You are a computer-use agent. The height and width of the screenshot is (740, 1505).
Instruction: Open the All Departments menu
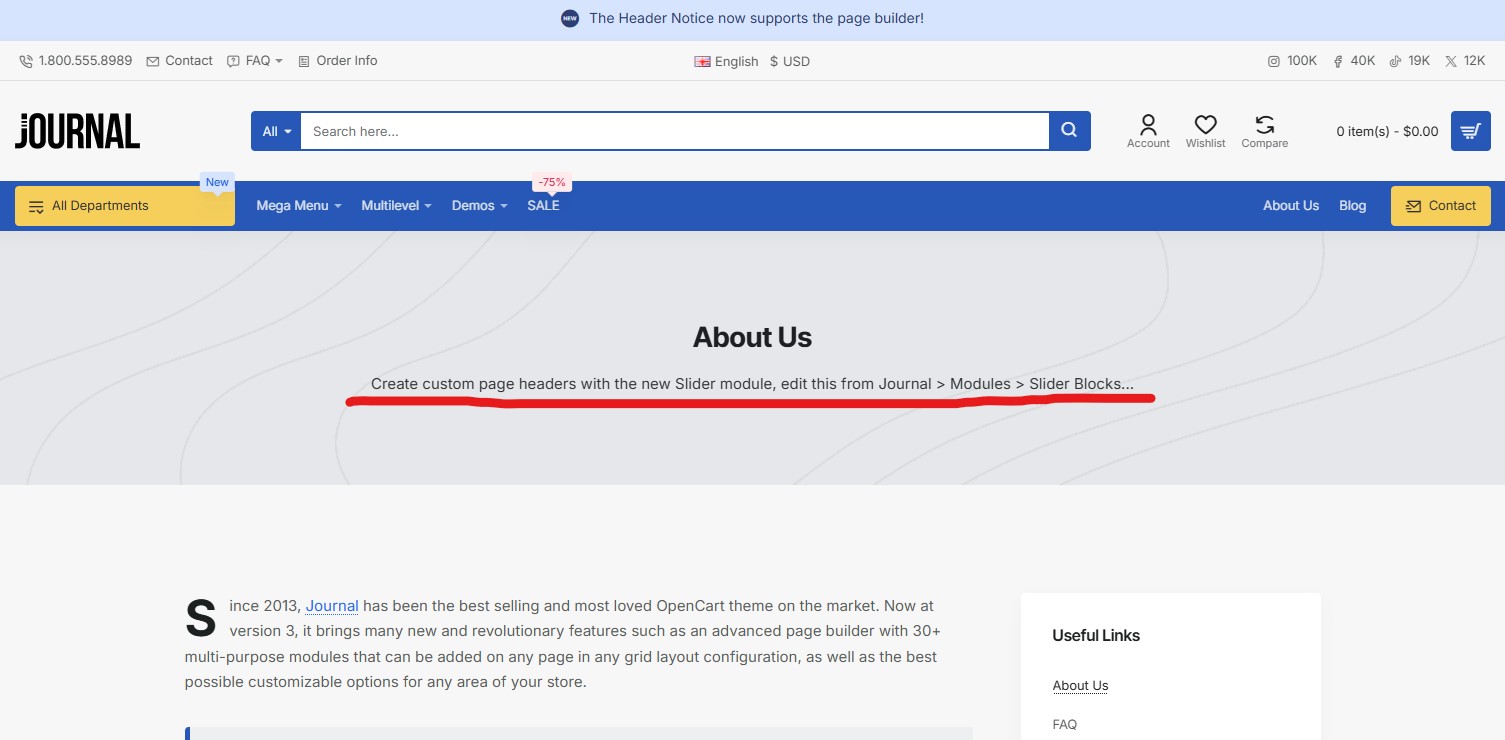(125, 206)
